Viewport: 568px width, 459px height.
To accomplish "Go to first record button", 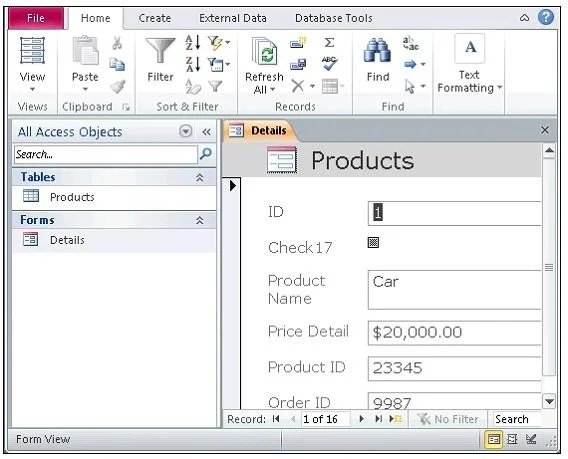I will tap(276, 419).
